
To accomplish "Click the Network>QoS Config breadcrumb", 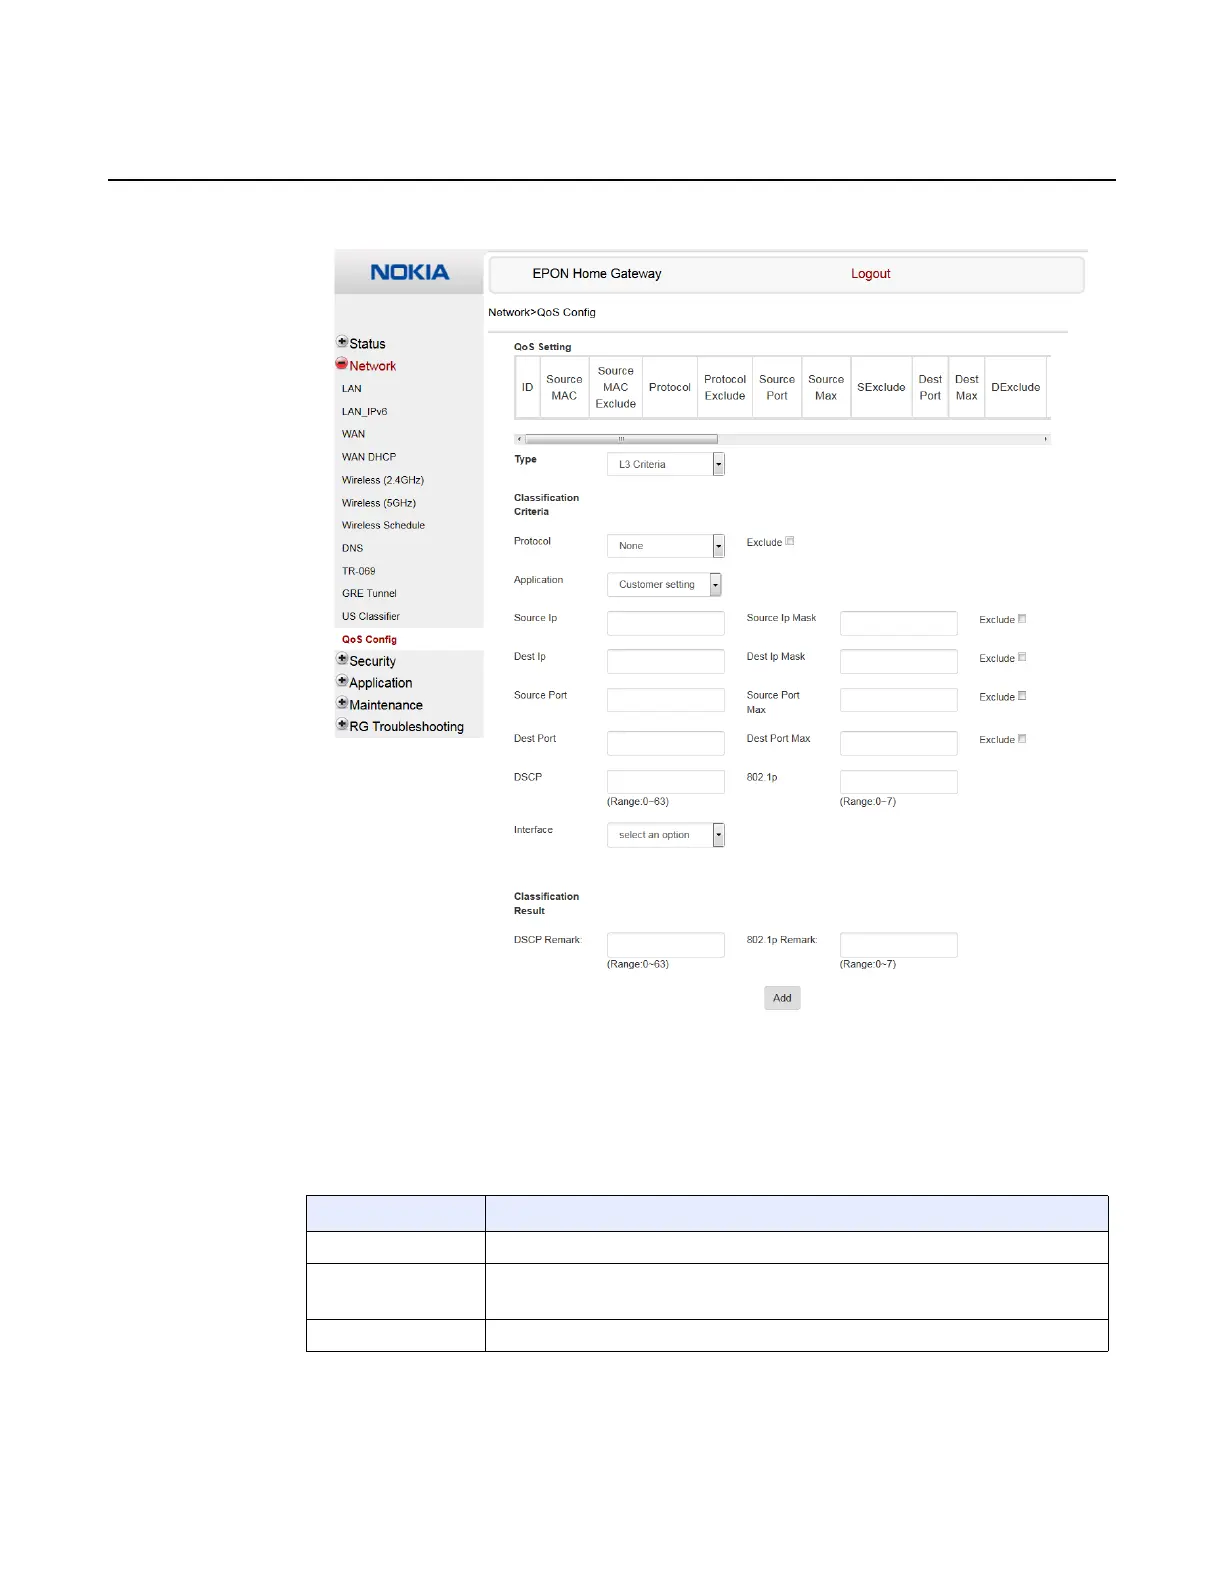I will pyautogui.click(x=542, y=312).
